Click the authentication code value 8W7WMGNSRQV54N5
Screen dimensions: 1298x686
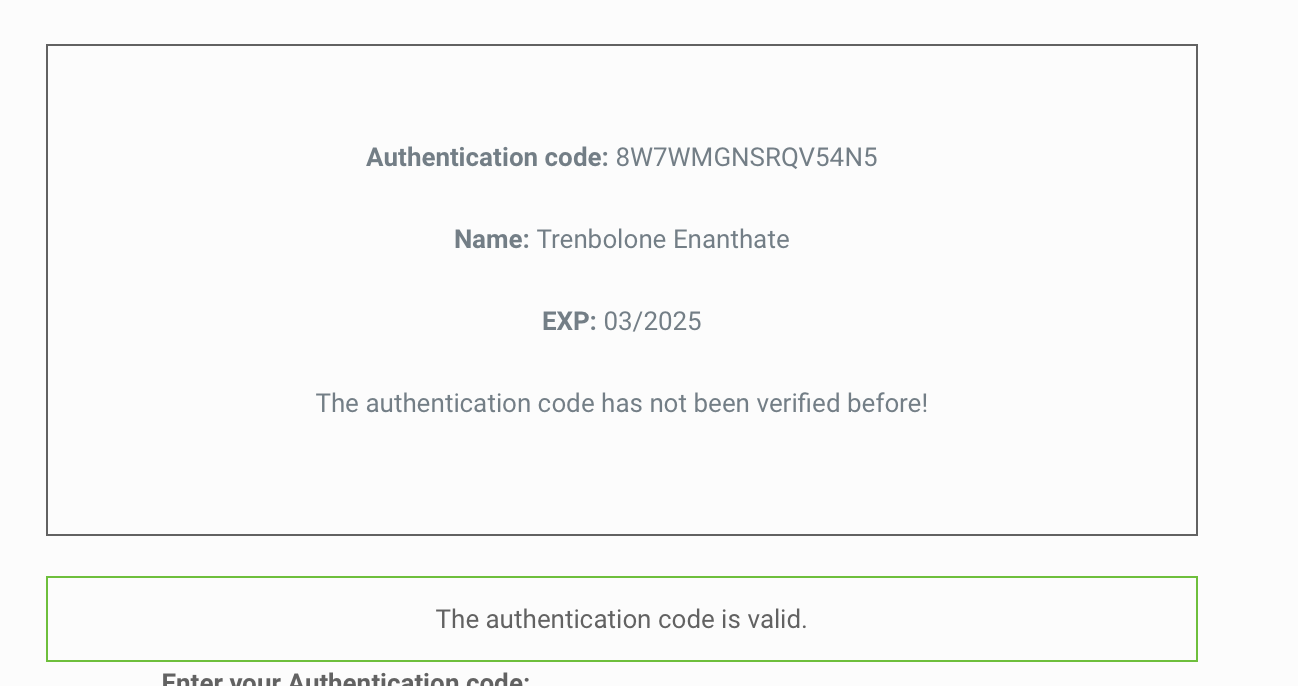[x=746, y=158]
